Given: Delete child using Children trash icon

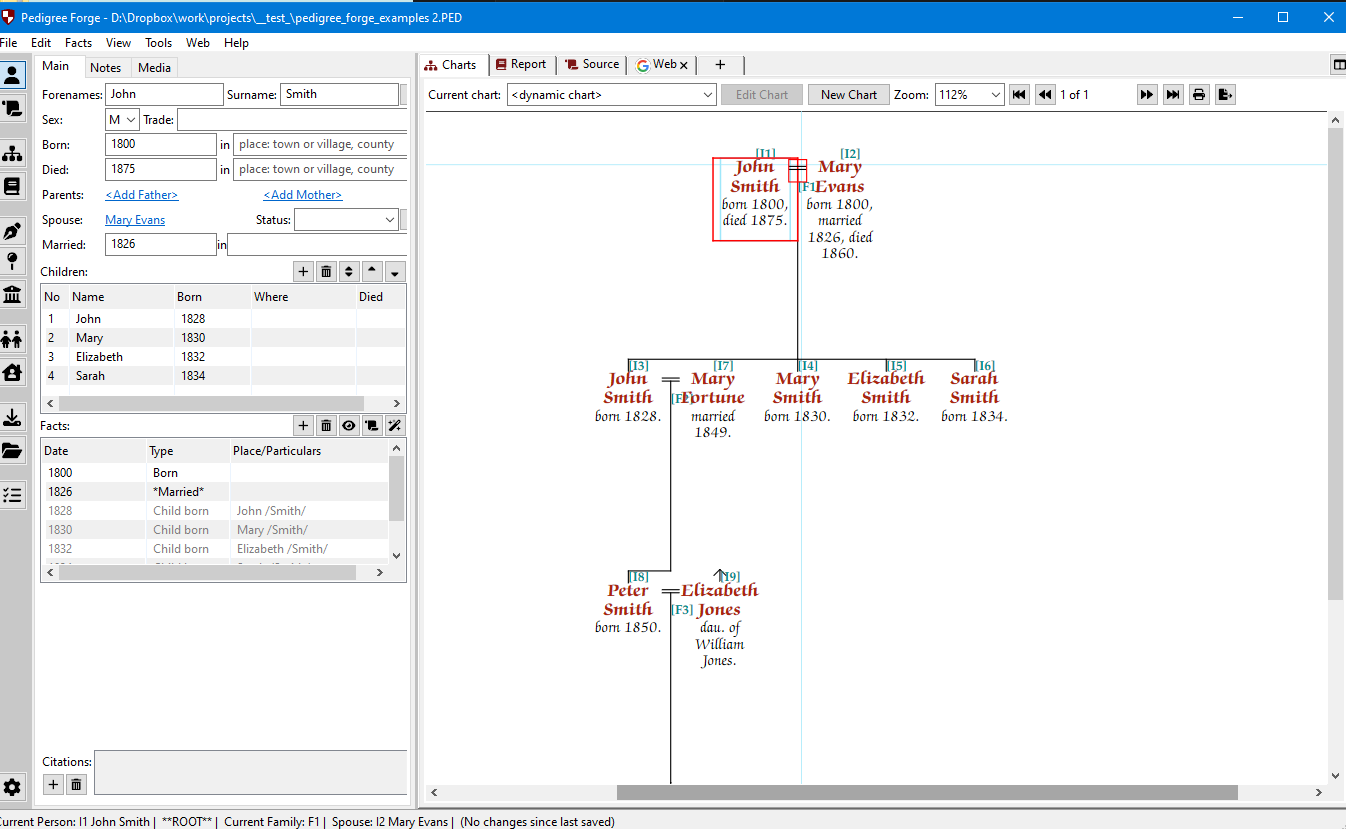Looking at the screenshot, I should tap(326, 272).
